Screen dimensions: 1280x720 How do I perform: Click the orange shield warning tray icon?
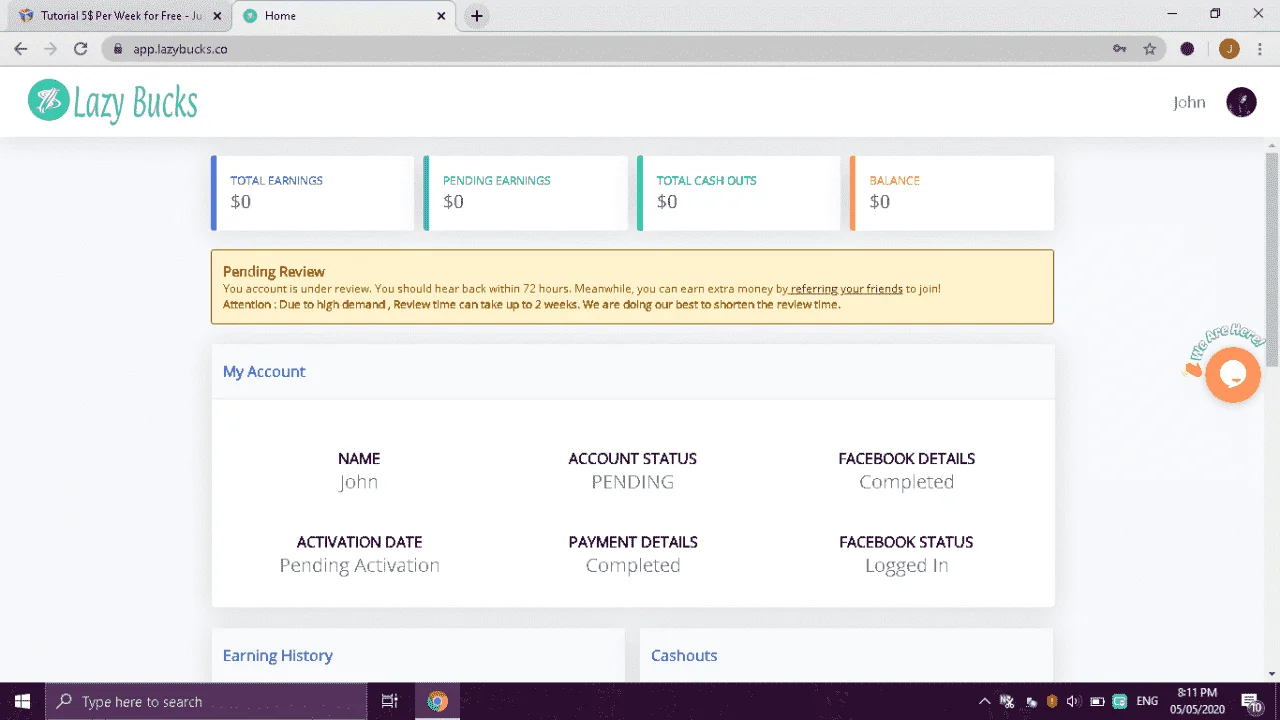1052,701
